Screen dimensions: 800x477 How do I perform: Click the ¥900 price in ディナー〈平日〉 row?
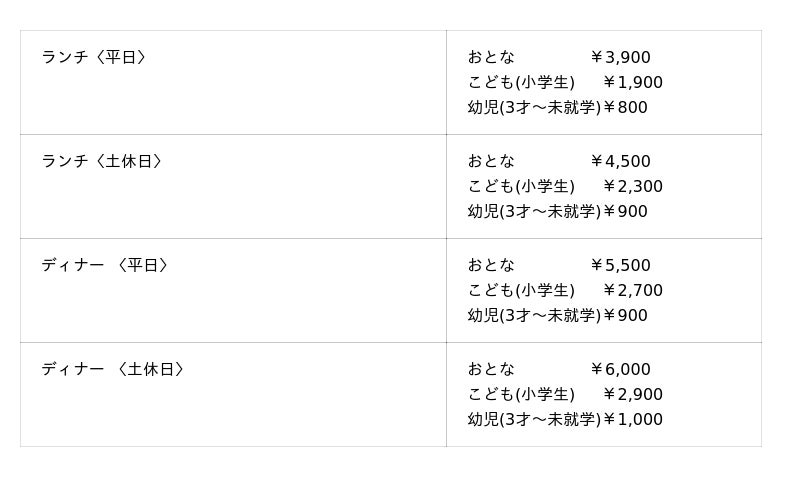coord(625,316)
